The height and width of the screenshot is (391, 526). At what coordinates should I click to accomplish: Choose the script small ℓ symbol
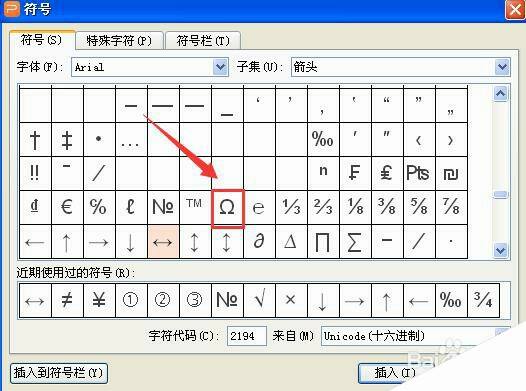[x=131, y=208]
